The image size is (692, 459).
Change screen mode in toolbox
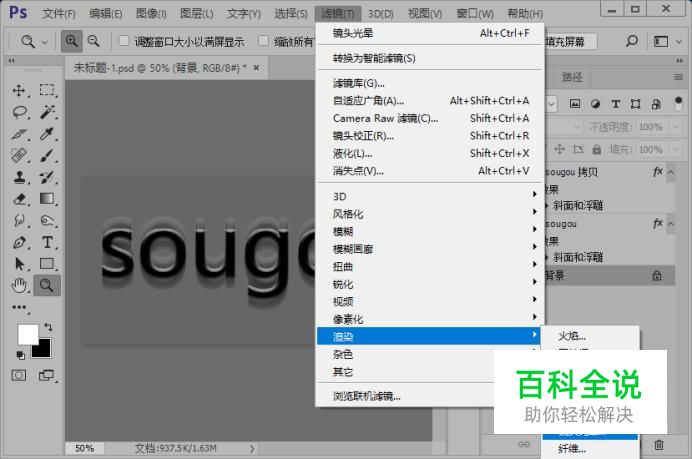click(46, 376)
